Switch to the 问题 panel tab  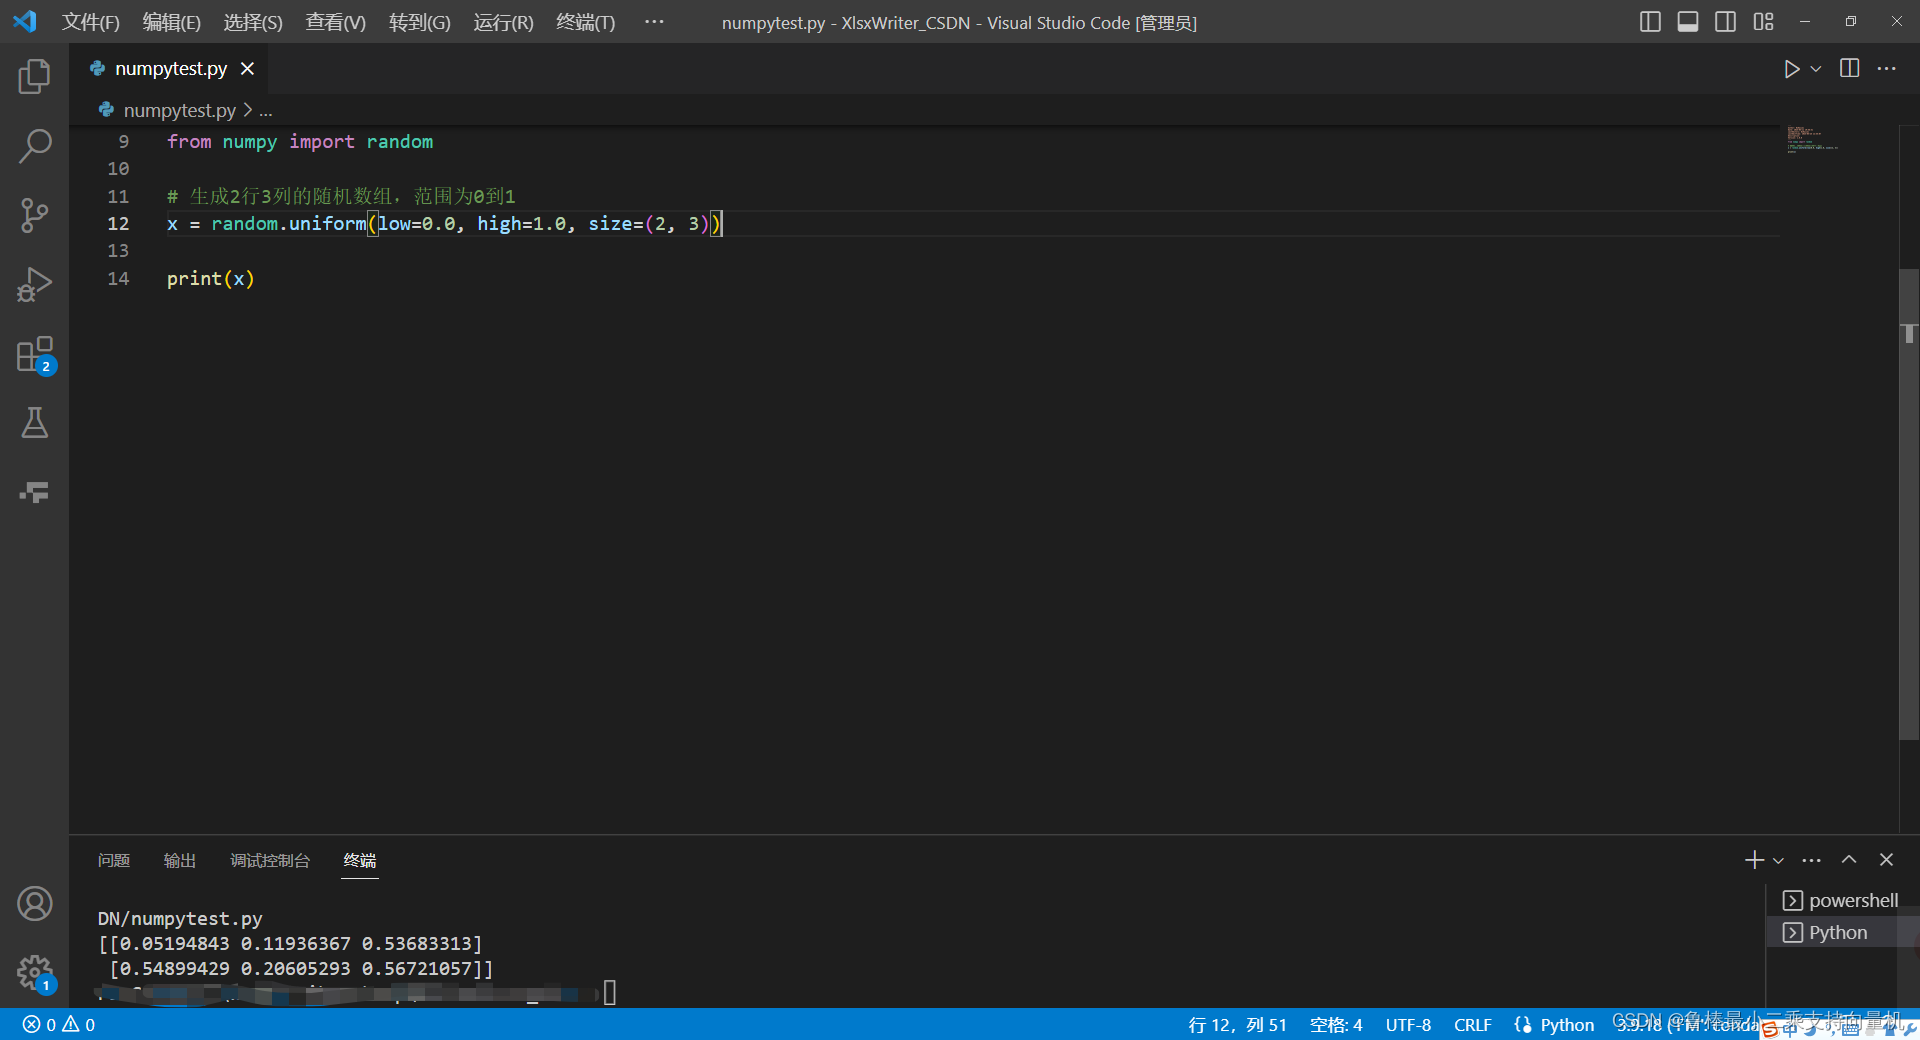[x=114, y=860]
